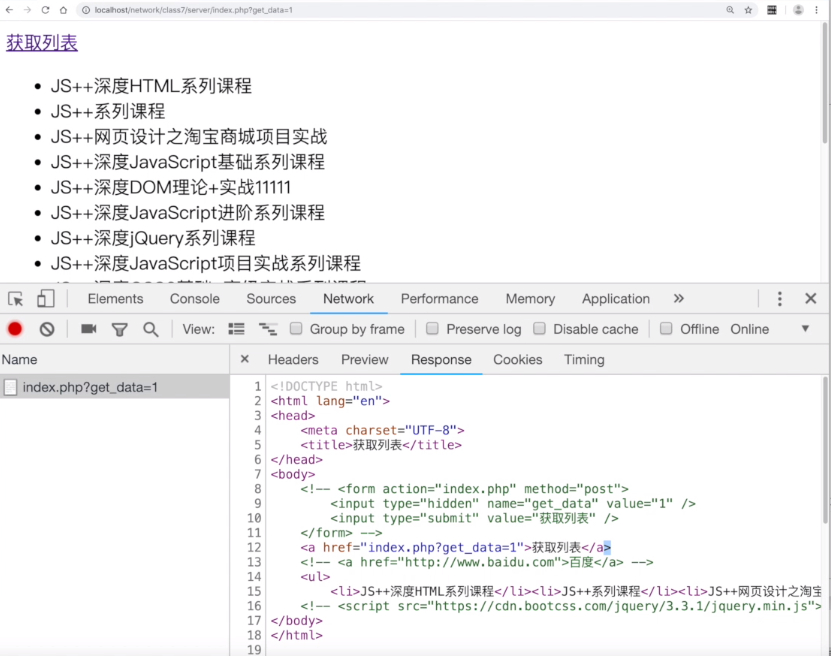Viewport: 831px width, 656px height.
Task: Click the page vertical scrollbar
Action: click(825, 85)
